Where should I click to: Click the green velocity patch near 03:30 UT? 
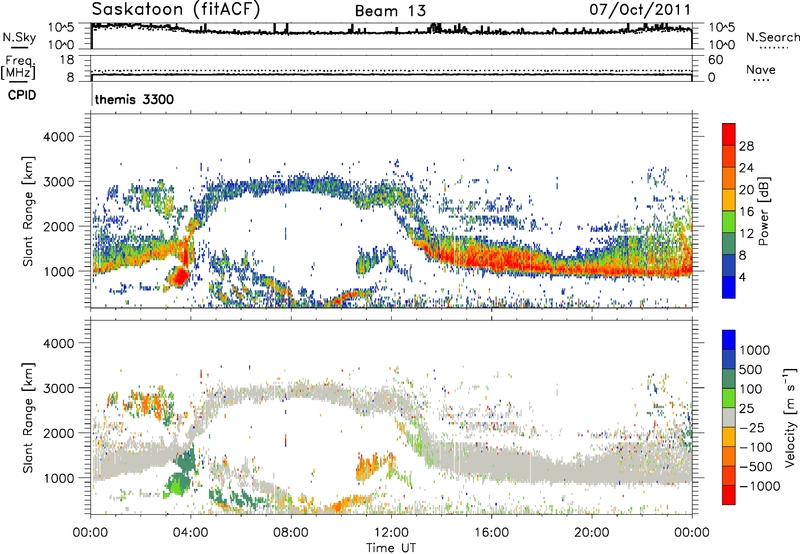[x=180, y=482]
